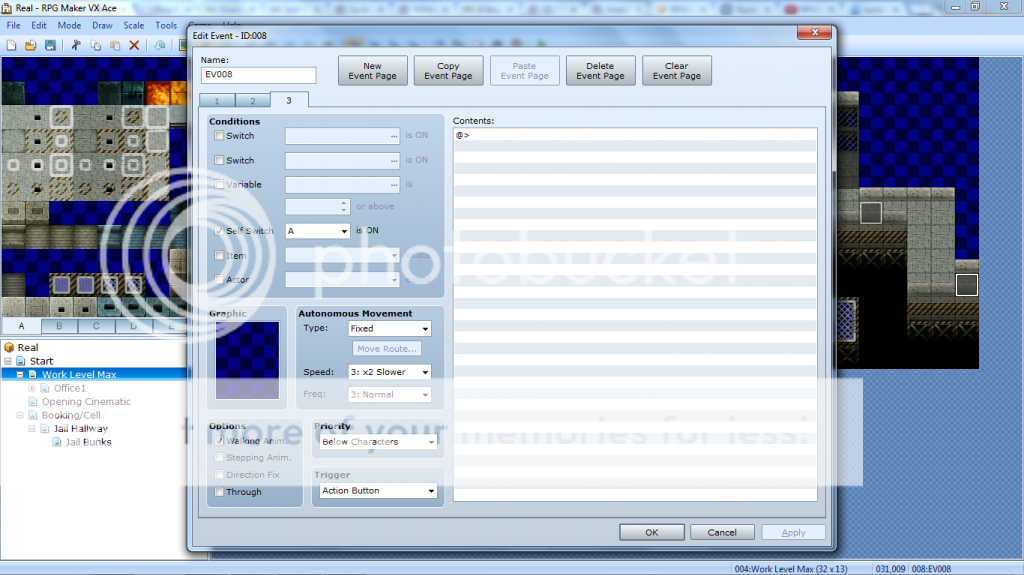This screenshot has height=575, width=1024.
Task: Switch to event page tab 1
Action: pyautogui.click(x=216, y=101)
